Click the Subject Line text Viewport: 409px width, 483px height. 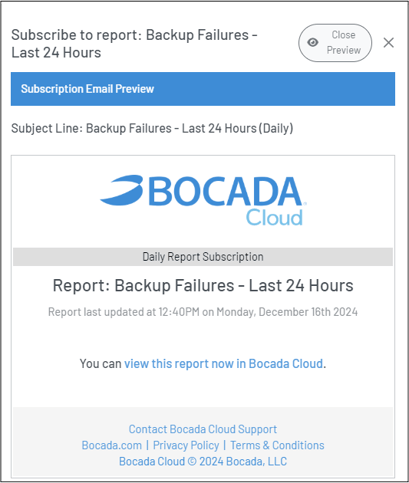[x=152, y=128]
